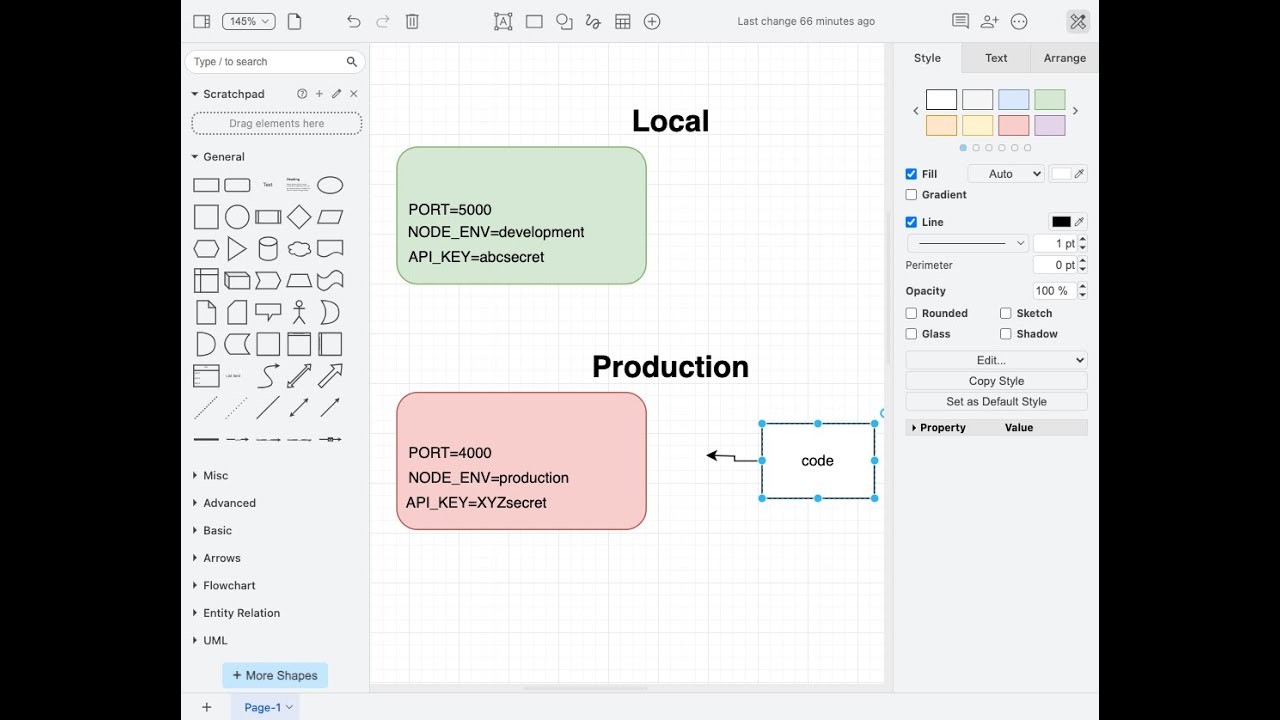This screenshot has height=720, width=1280.
Task: Click the share add-user icon
Action: [x=990, y=21]
